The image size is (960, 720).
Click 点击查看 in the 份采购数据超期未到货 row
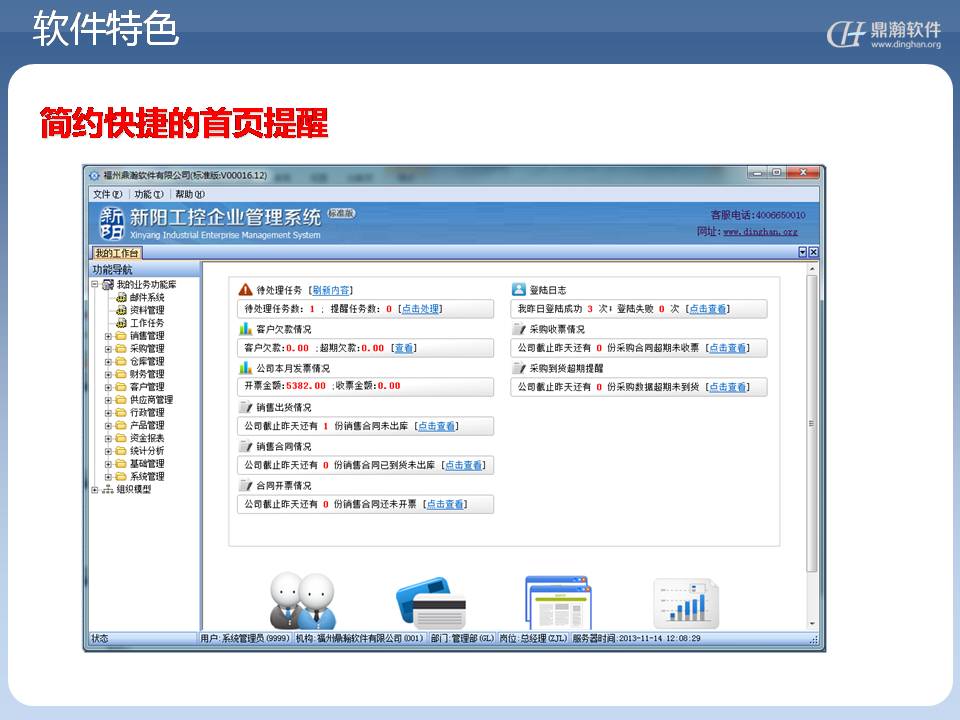(727, 388)
